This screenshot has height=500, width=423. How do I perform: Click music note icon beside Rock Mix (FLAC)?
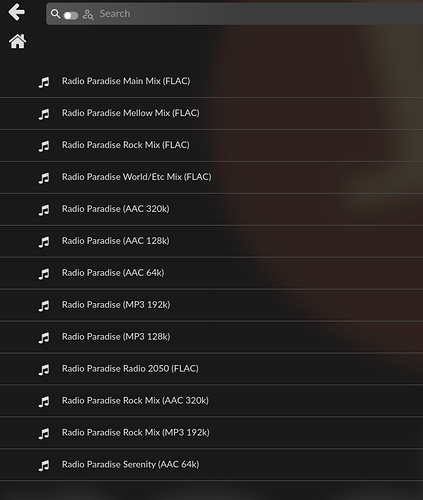point(44,146)
